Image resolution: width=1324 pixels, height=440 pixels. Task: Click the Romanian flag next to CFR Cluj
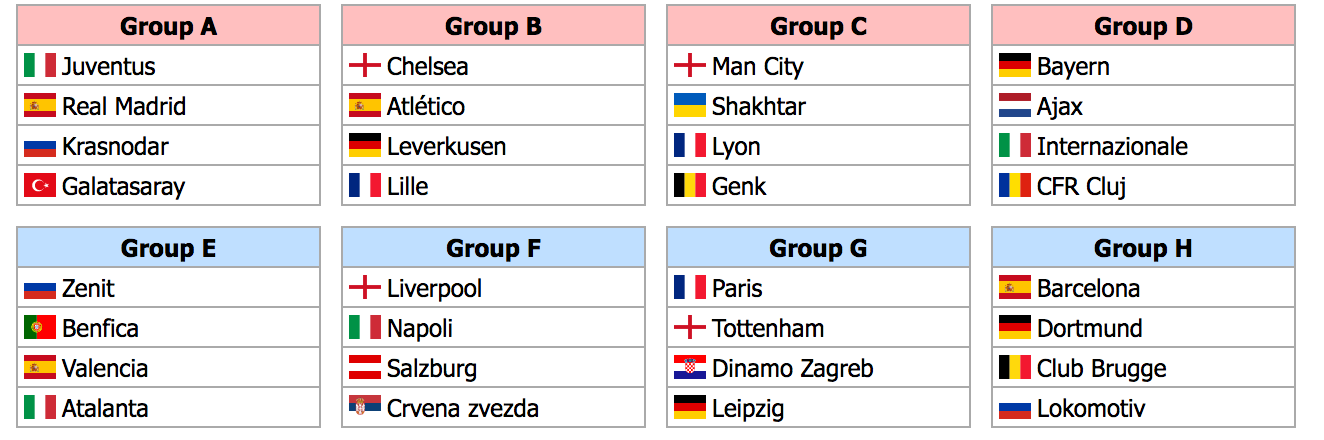point(1015,186)
